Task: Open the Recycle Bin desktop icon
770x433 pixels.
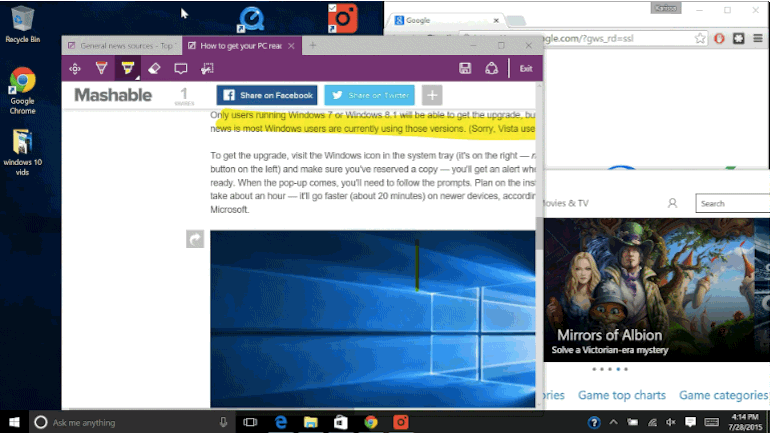Action: [x=22, y=24]
